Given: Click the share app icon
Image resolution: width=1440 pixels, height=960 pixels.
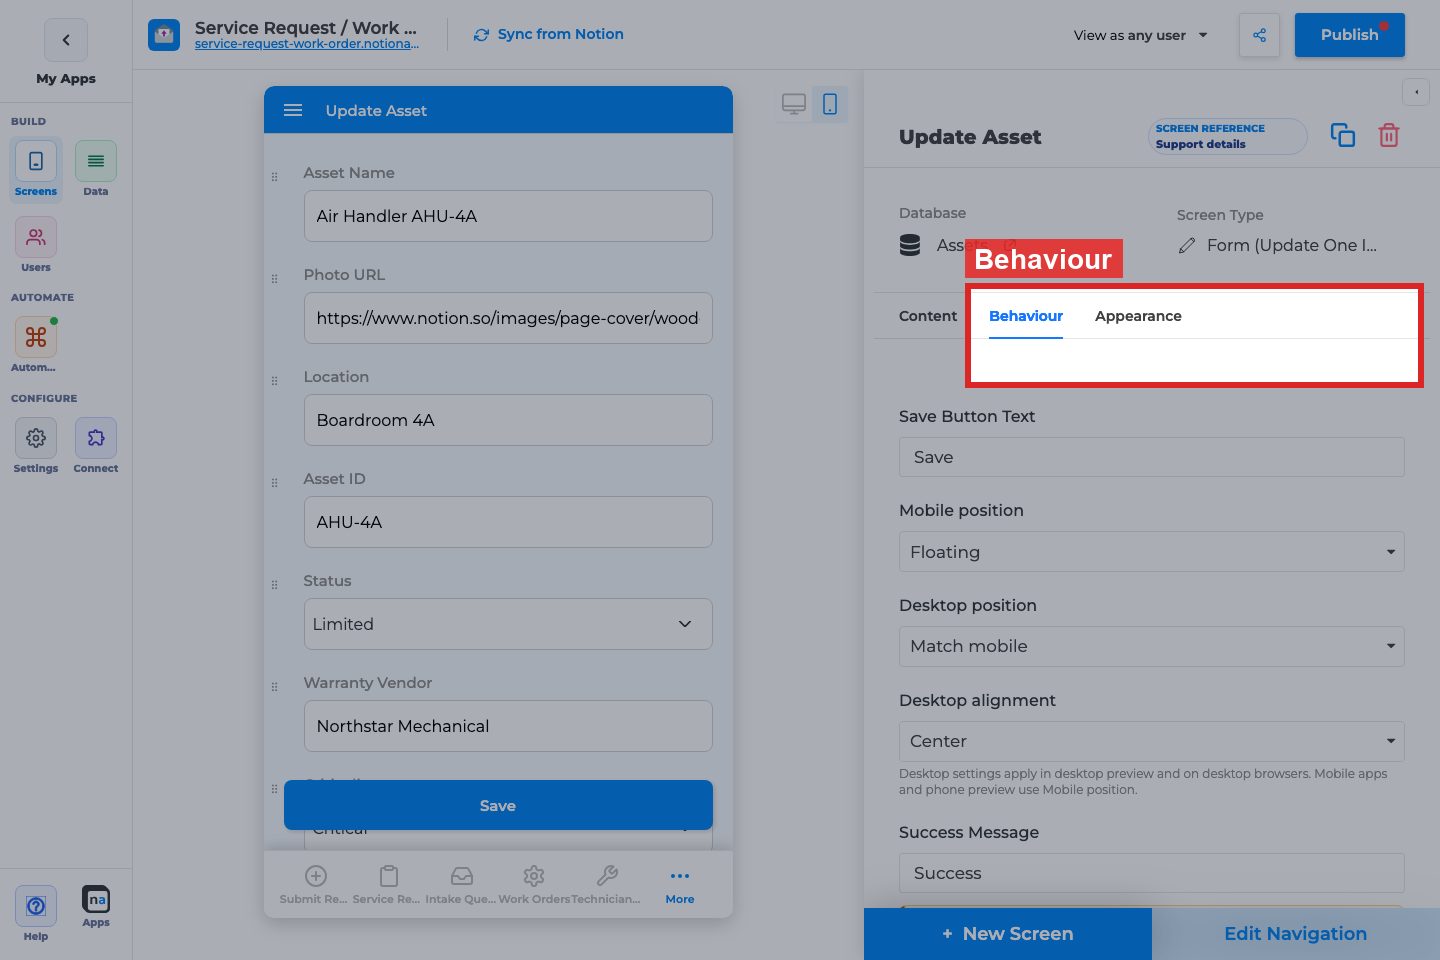Looking at the screenshot, I should tap(1259, 35).
